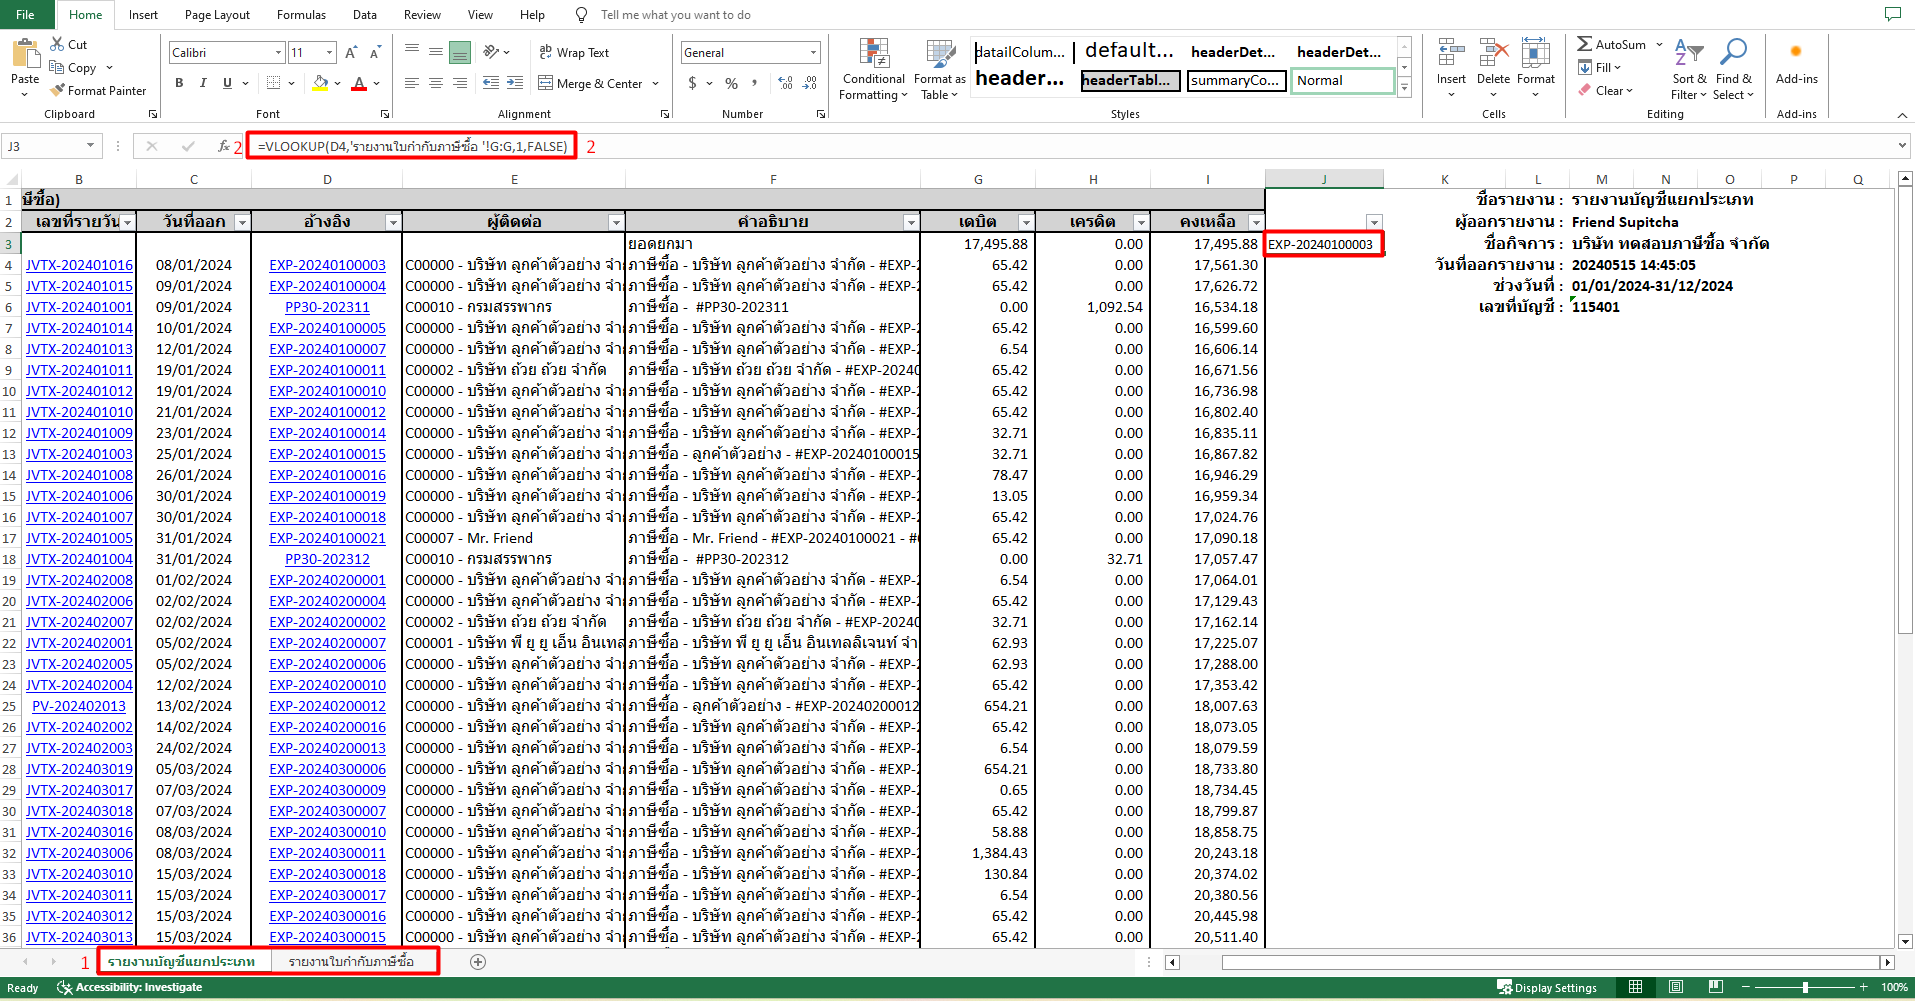This screenshot has width=1915, height=1001.
Task: Open the Calibri font name dropdown
Action: pos(278,53)
